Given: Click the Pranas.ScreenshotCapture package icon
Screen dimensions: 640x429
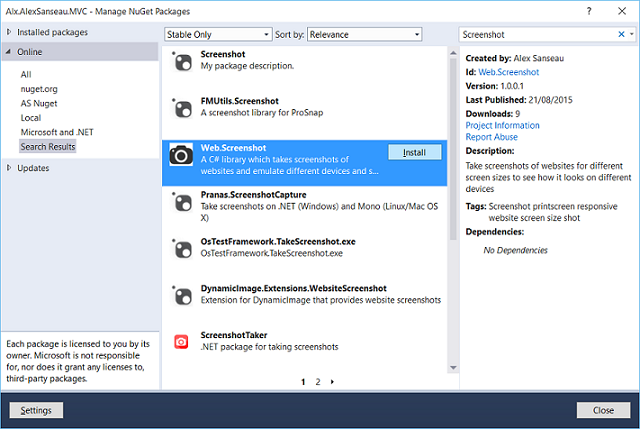Looking at the screenshot, I should click(x=182, y=202).
